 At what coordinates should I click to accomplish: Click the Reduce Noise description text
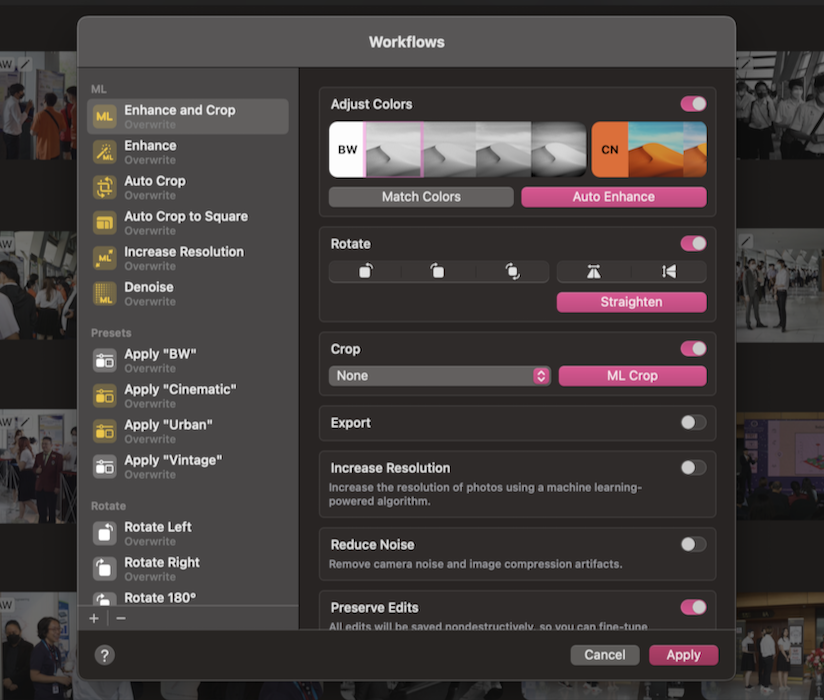click(x=475, y=564)
